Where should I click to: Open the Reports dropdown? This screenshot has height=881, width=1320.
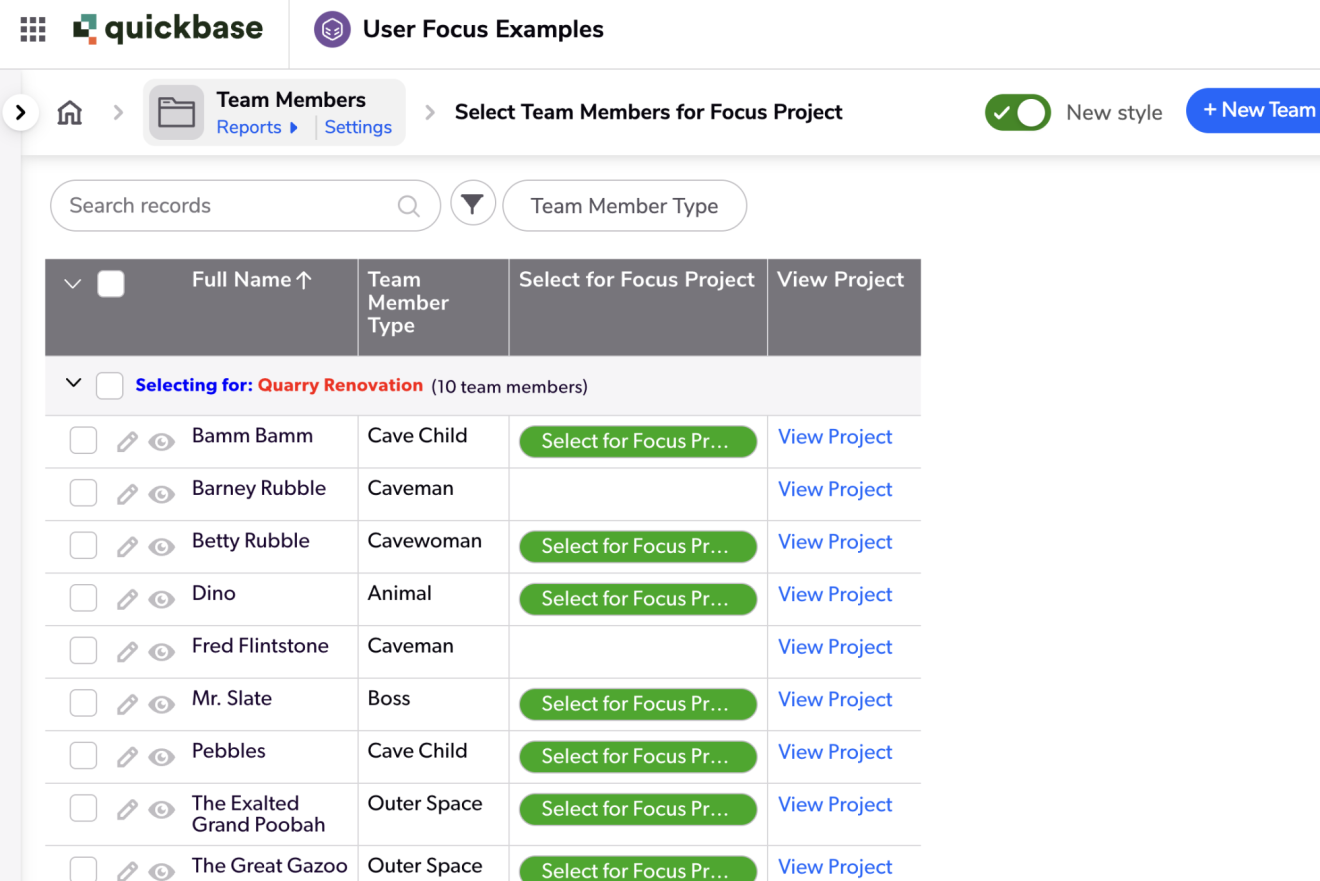(257, 127)
